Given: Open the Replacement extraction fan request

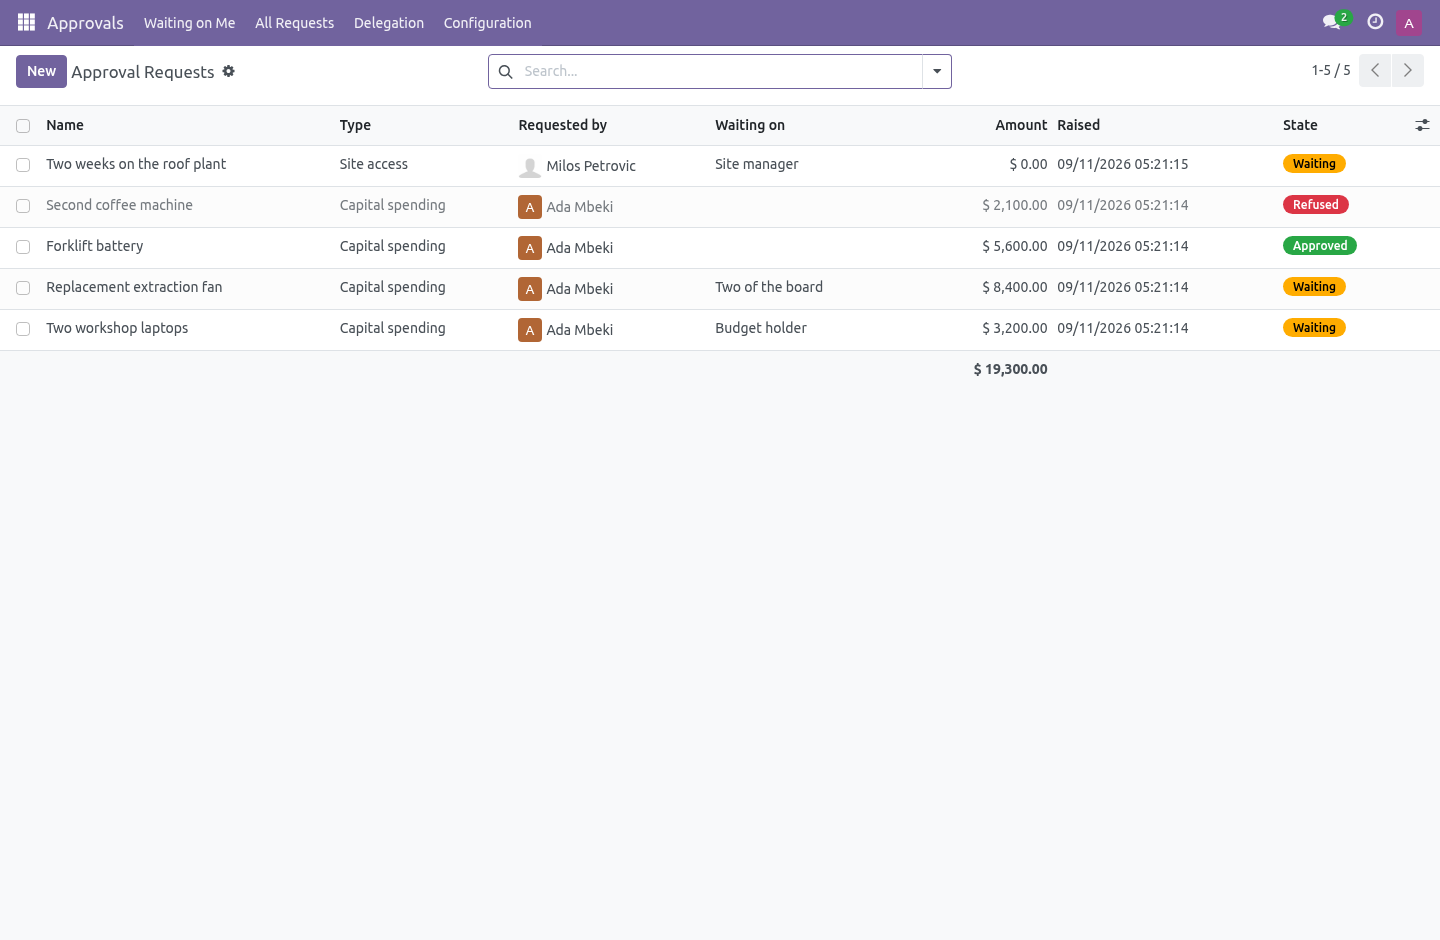Looking at the screenshot, I should [134, 287].
